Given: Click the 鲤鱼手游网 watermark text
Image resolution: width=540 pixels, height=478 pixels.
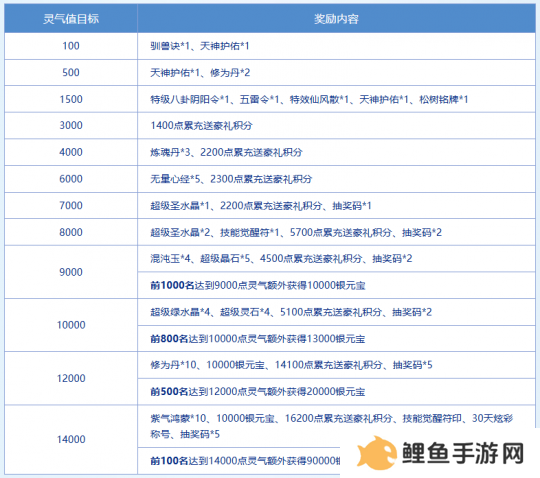Looking at the screenshot, I should [463, 453].
